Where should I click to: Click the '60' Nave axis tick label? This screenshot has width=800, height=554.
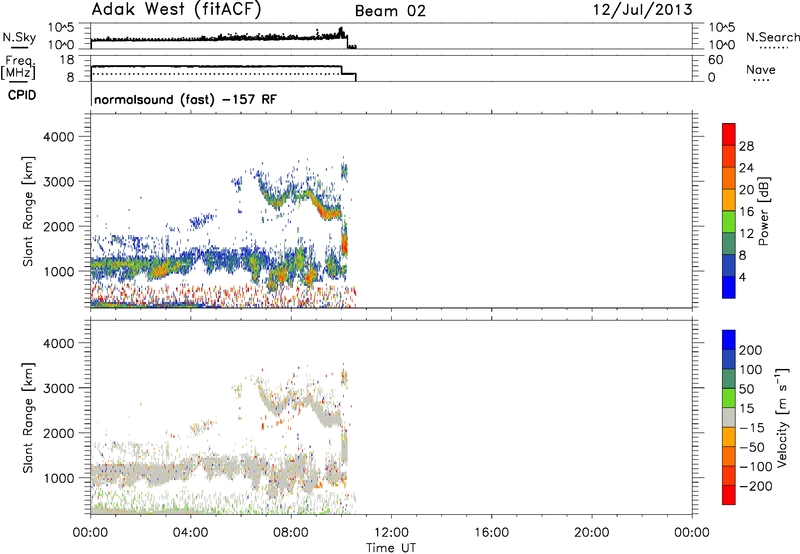[x=715, y=60]
